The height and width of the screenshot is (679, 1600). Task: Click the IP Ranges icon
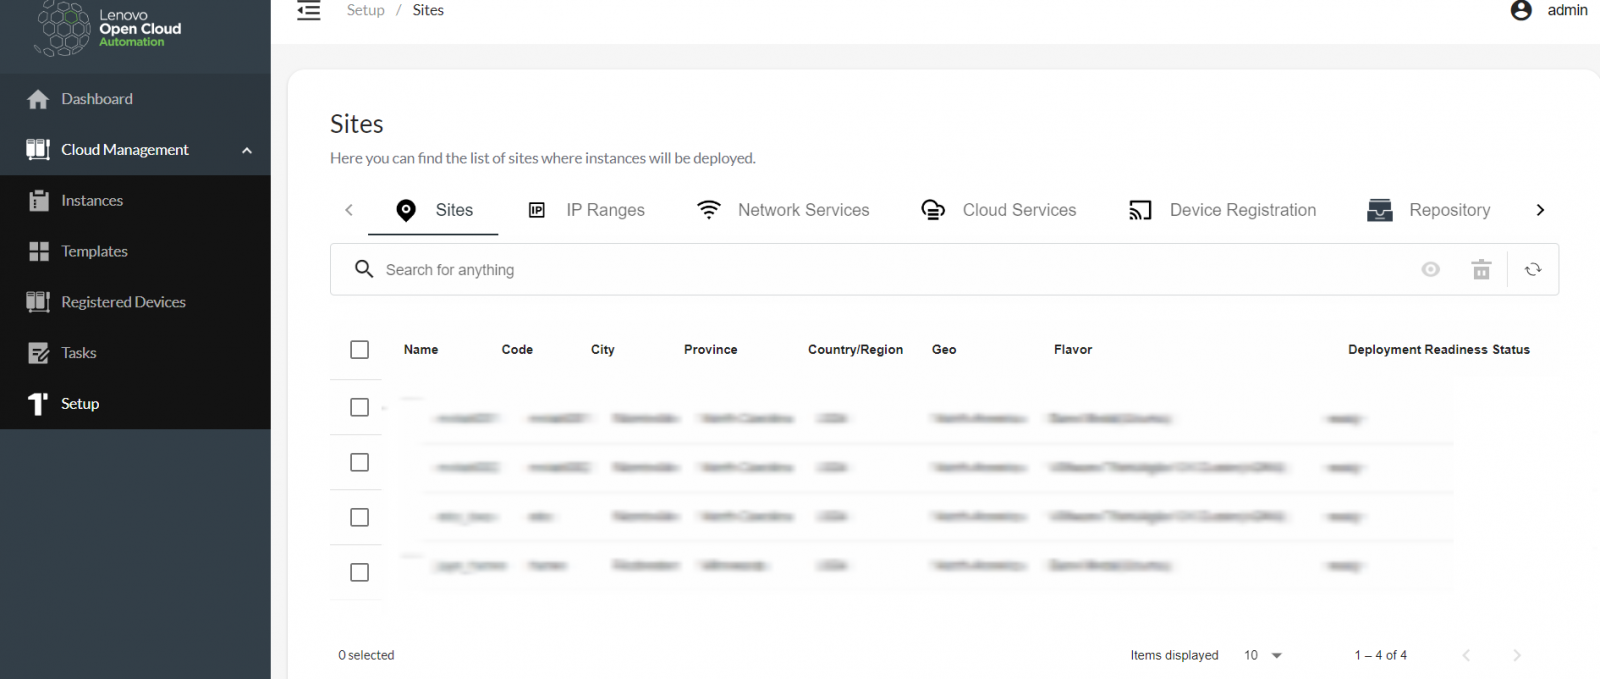(x=537, y=210)
